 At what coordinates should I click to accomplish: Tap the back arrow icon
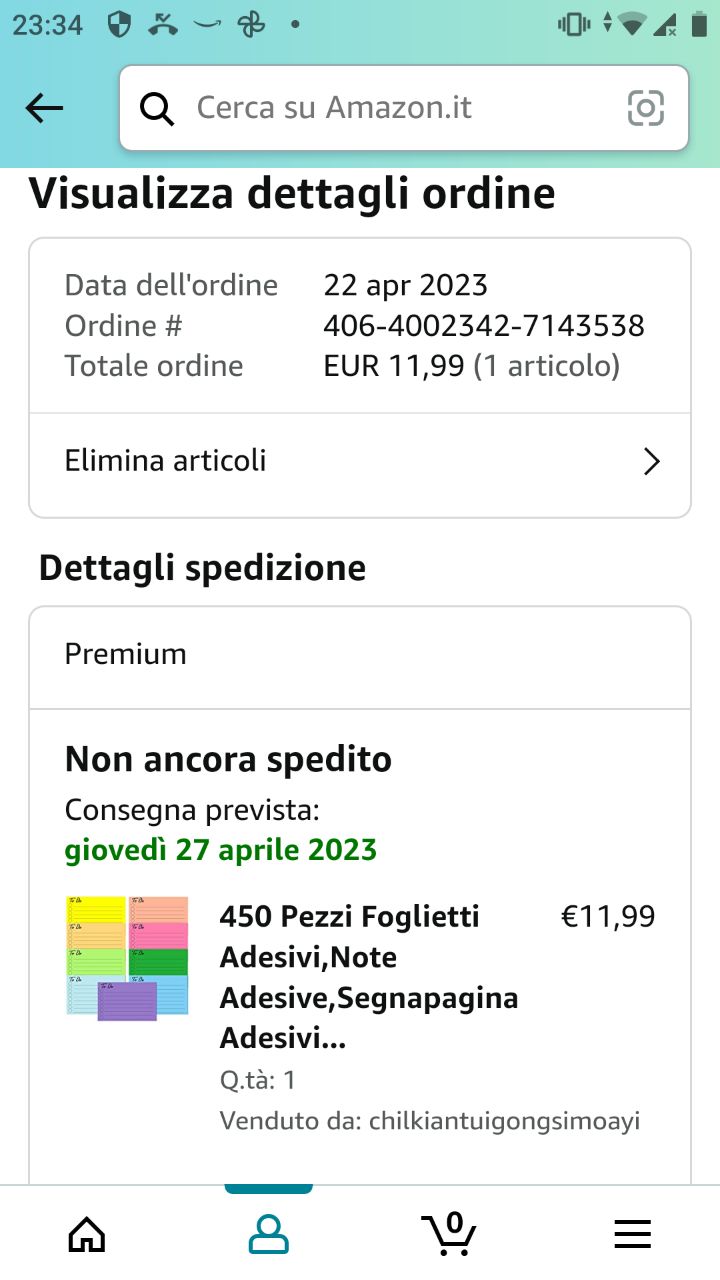coord(44,108)
